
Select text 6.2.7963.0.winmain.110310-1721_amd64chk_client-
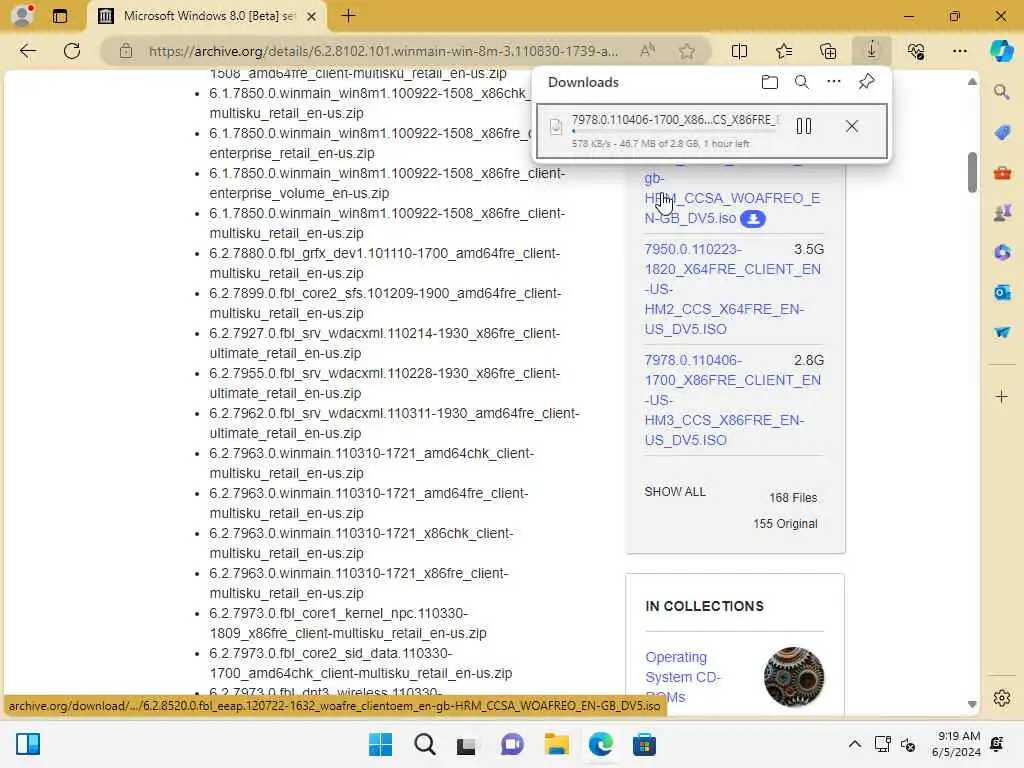coord(372,453)
